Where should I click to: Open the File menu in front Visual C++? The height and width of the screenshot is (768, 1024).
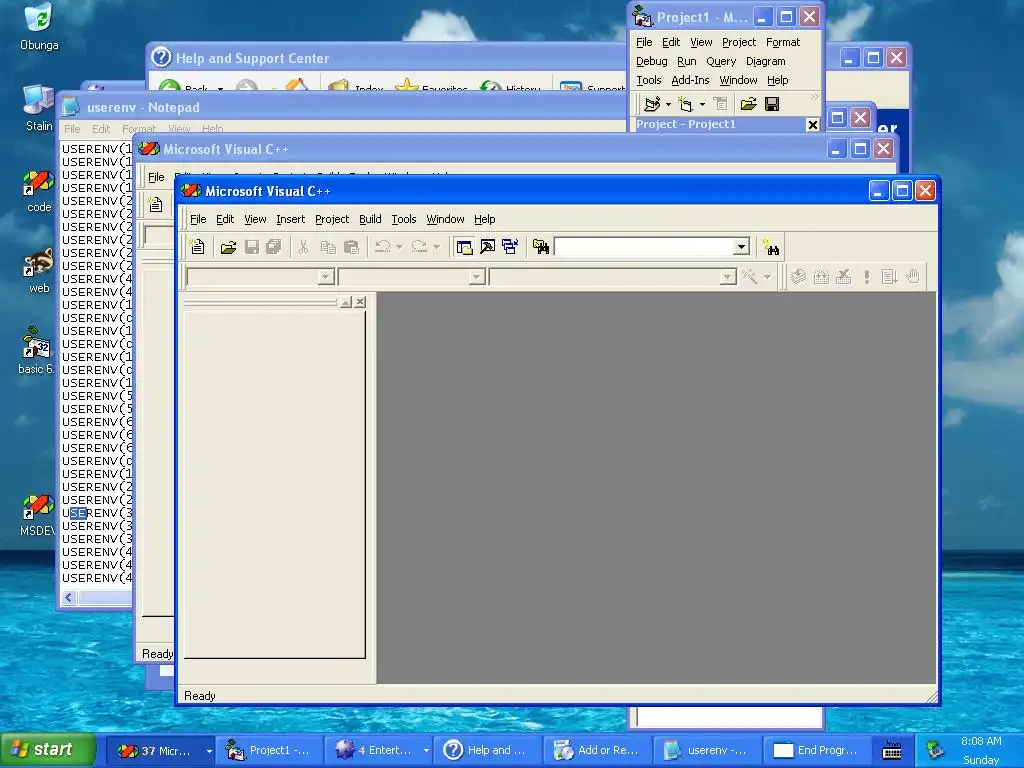[x=198, y=219]
